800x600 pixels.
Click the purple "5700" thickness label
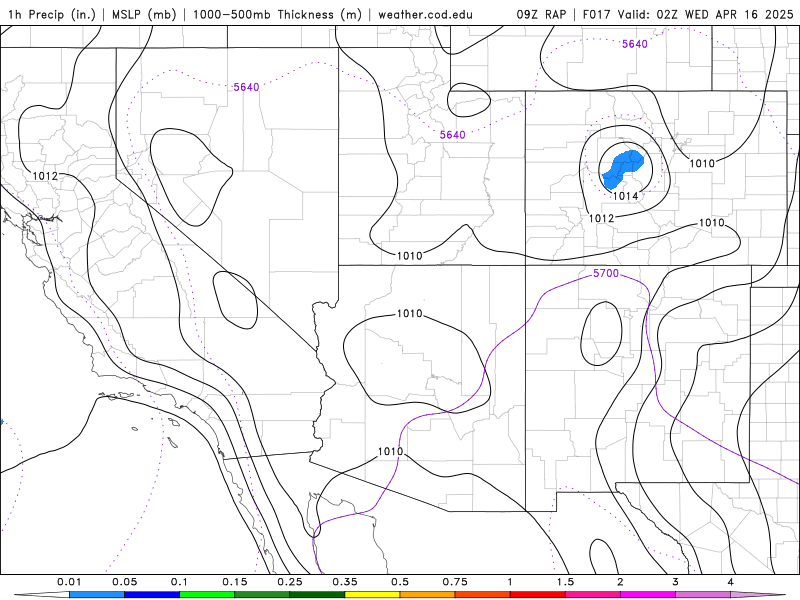[606, 273]
